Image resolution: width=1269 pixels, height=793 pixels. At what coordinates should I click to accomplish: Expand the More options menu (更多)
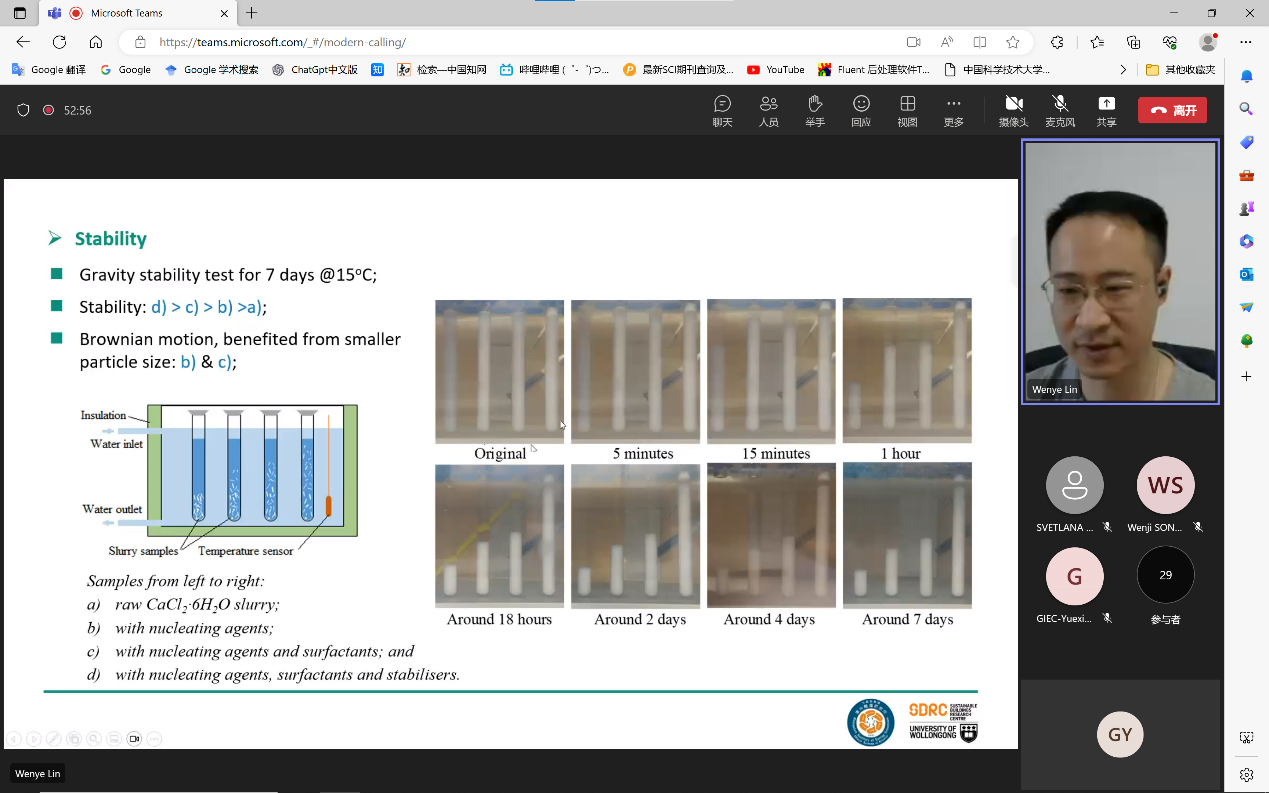954,110
